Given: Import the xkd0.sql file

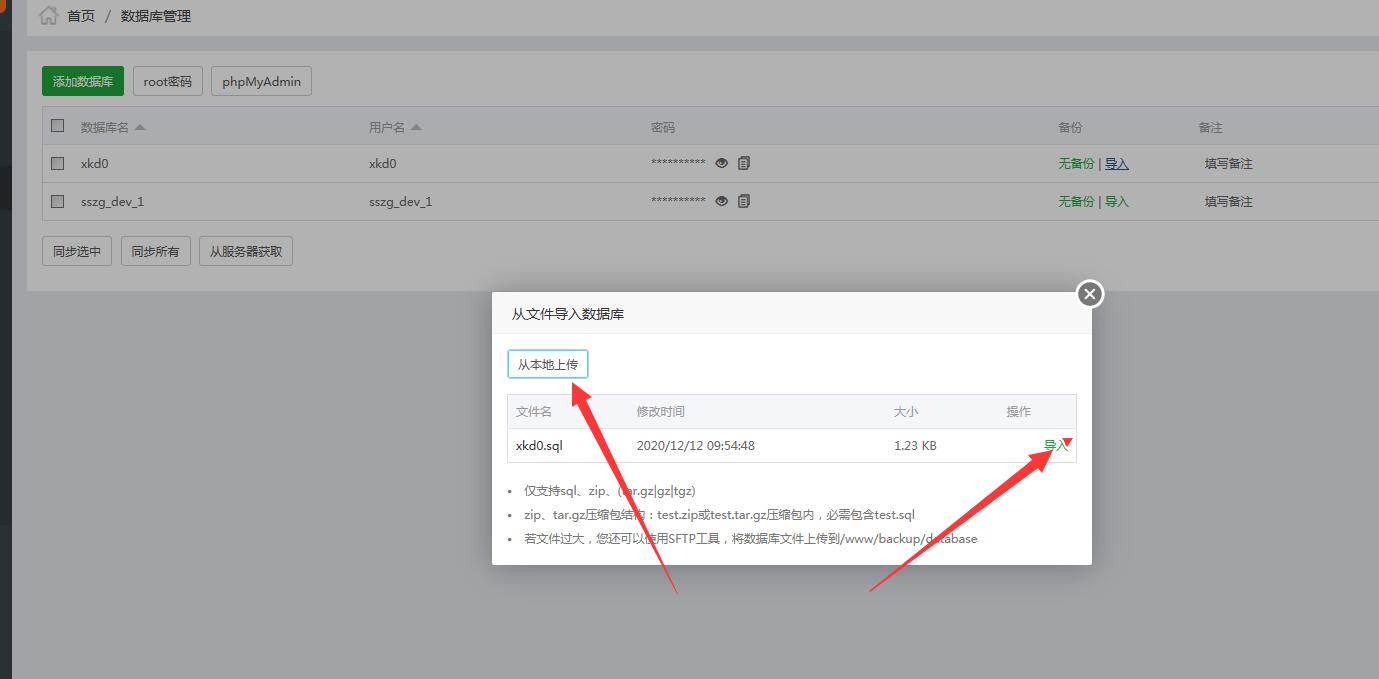Looking at the screenshot, I should coord(1055,446).
